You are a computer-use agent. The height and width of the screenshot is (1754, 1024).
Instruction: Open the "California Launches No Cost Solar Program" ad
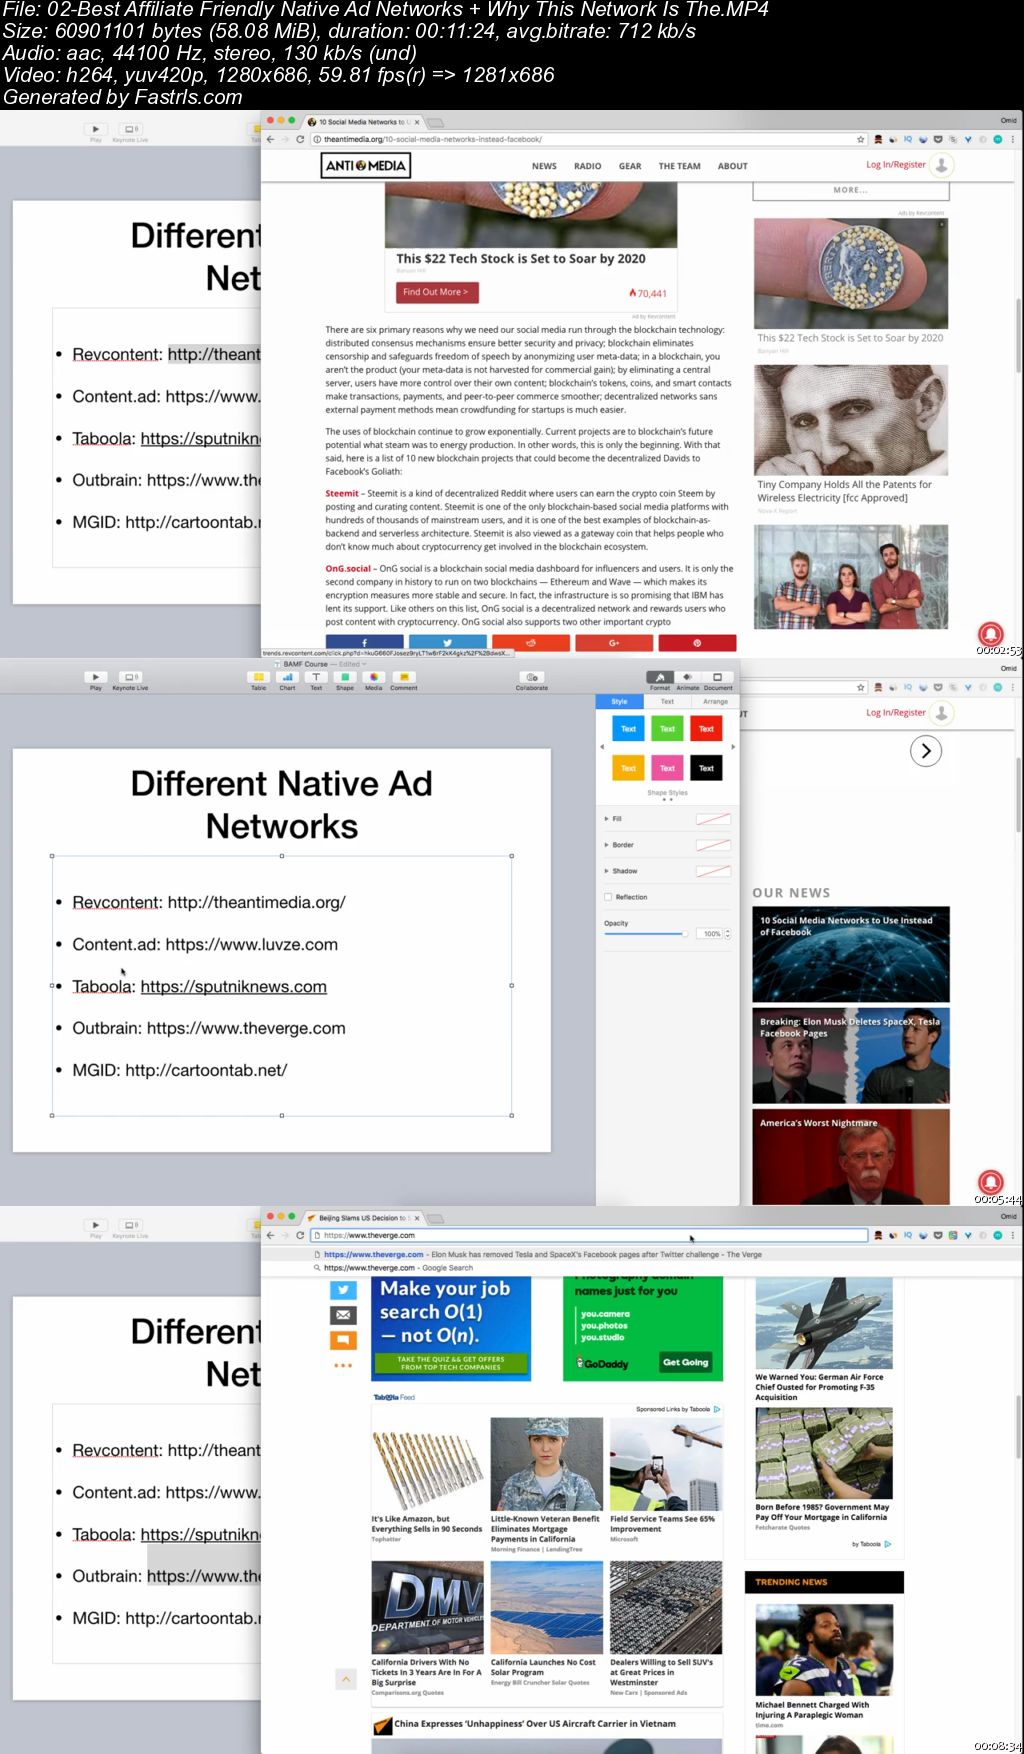click(546, 1624)
